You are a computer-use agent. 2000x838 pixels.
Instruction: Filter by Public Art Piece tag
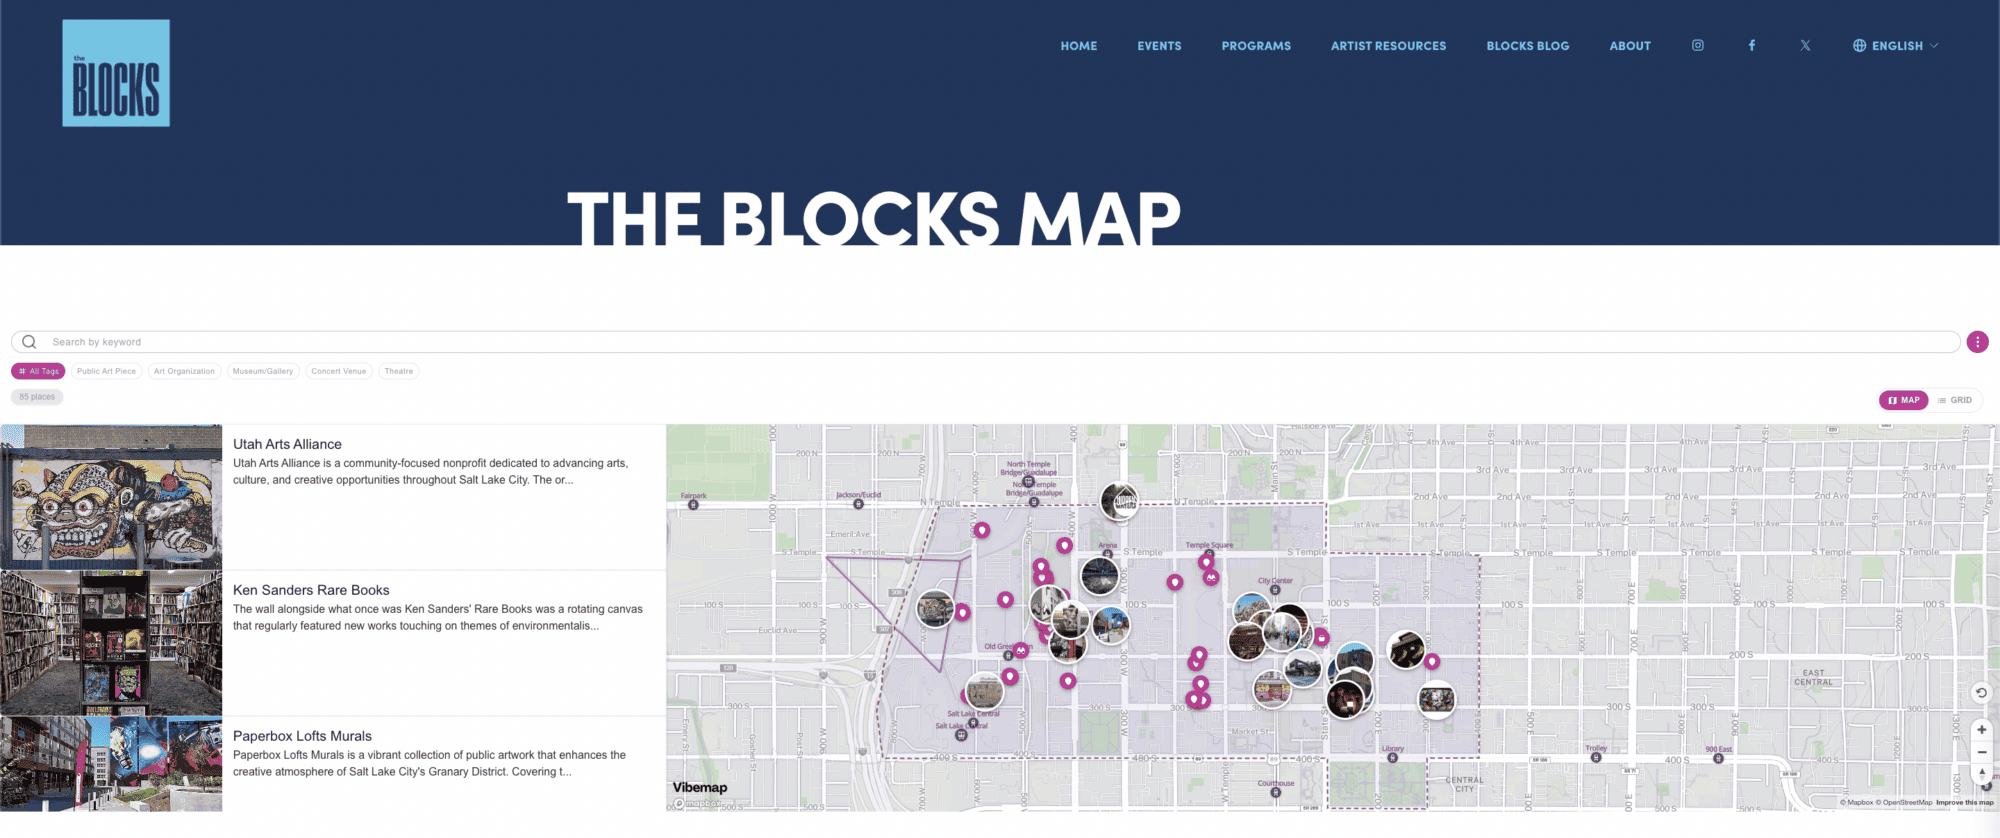(x=106, y=371)
